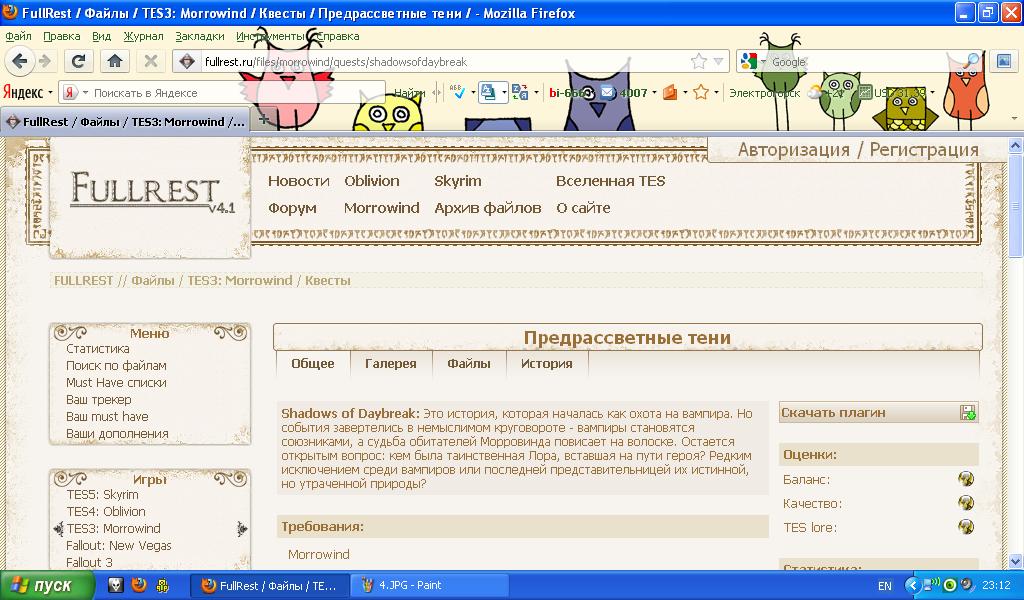This screenshot has width=1024, height=600.
Task: Click the yellow quick launch icon
Action: click(162, 585)
